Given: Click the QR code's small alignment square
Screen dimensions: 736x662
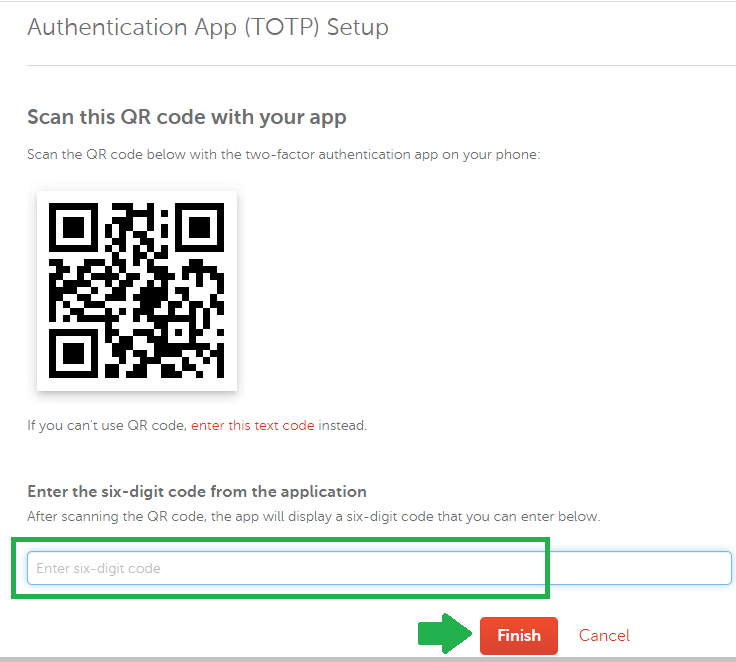Looking at the screenshot, I should click(x=178, y=332).
